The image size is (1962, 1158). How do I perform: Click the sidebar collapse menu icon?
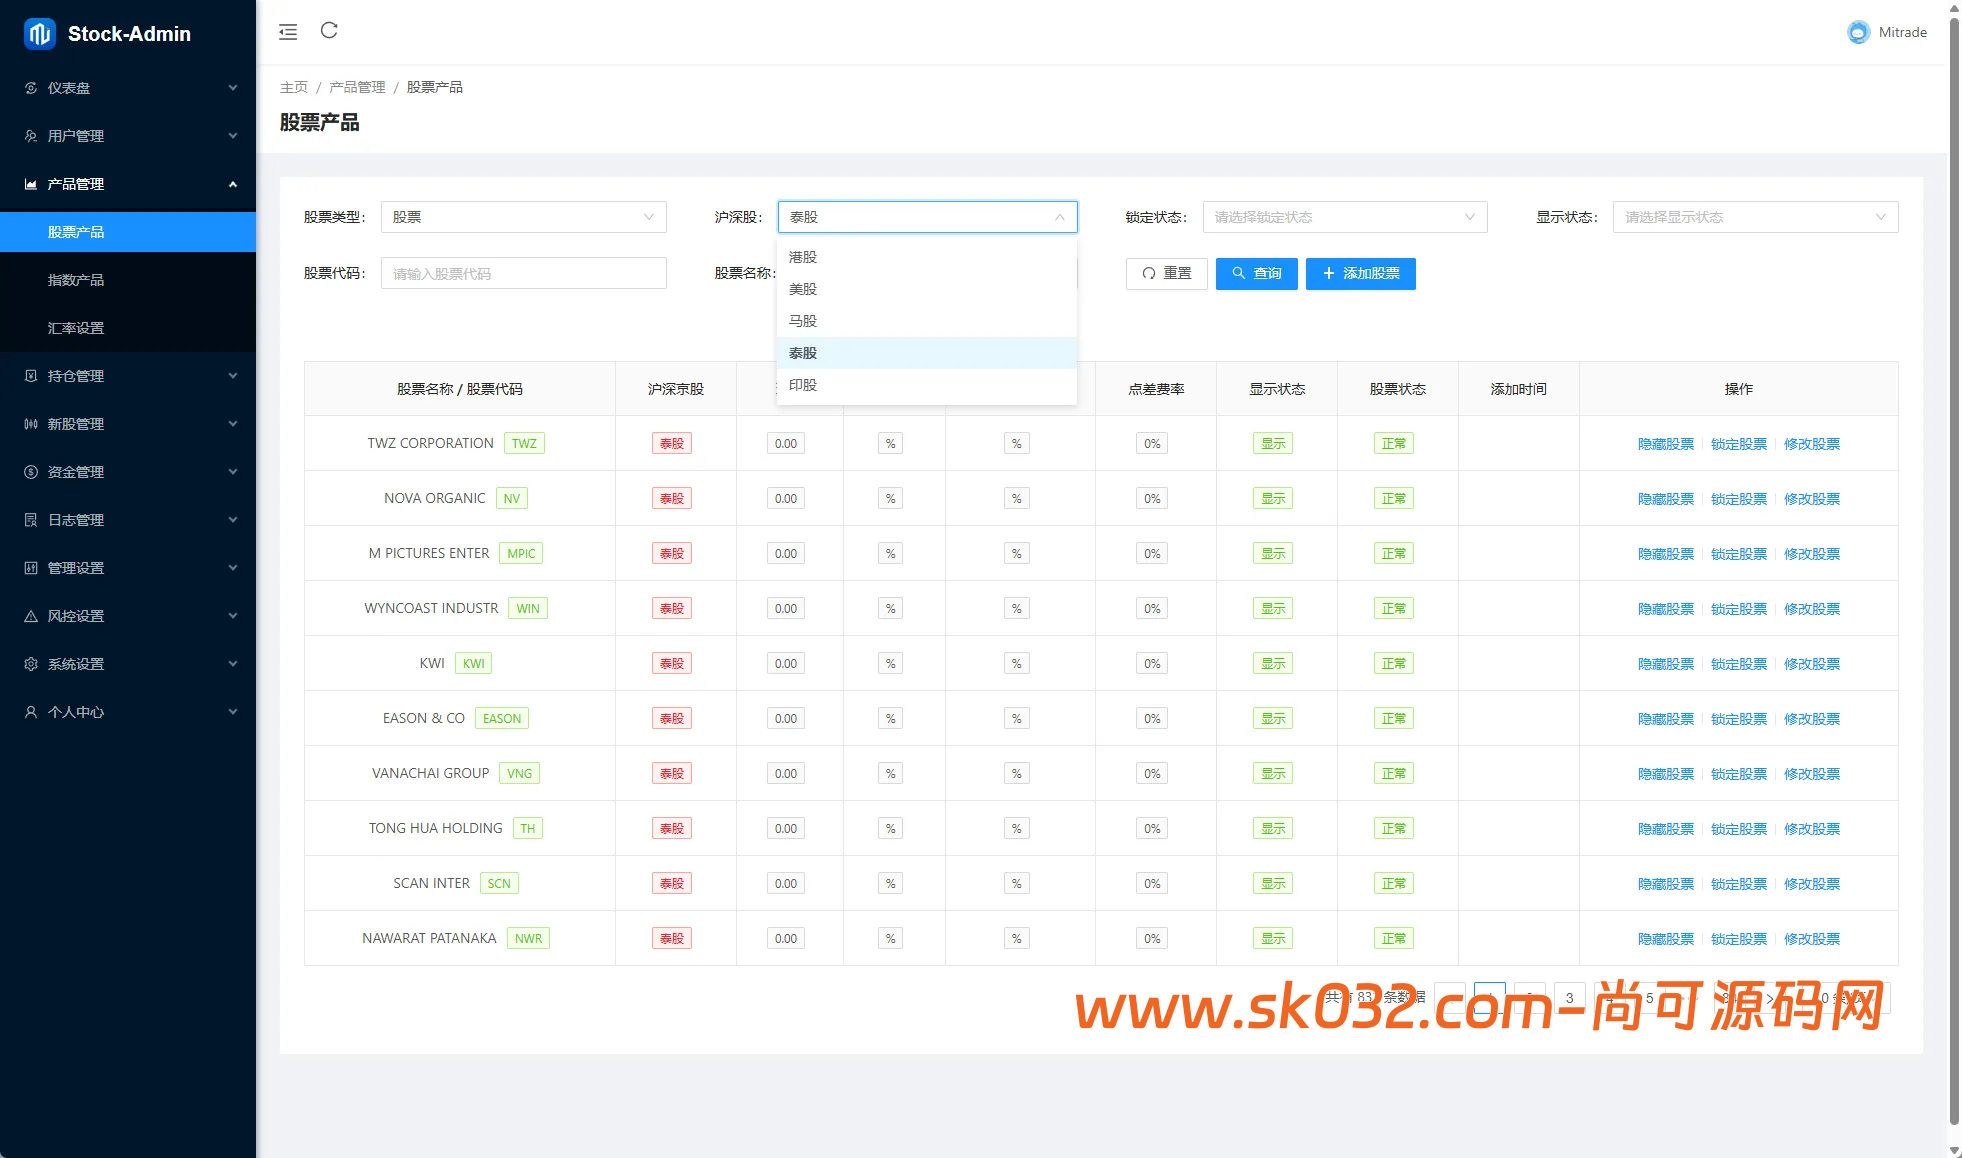click(288, 32)
